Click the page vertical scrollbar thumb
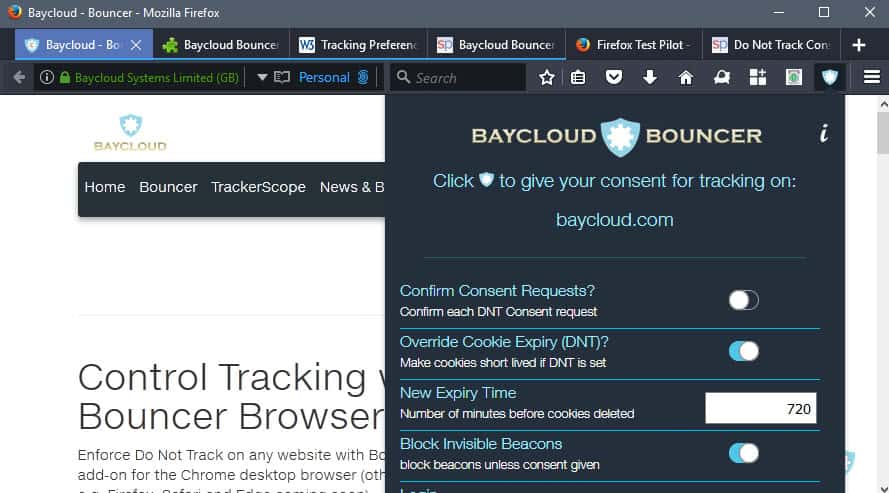Image resolution: width=889 pixels, height=493 pixels. pyautogui.click(x=883, y=133)
